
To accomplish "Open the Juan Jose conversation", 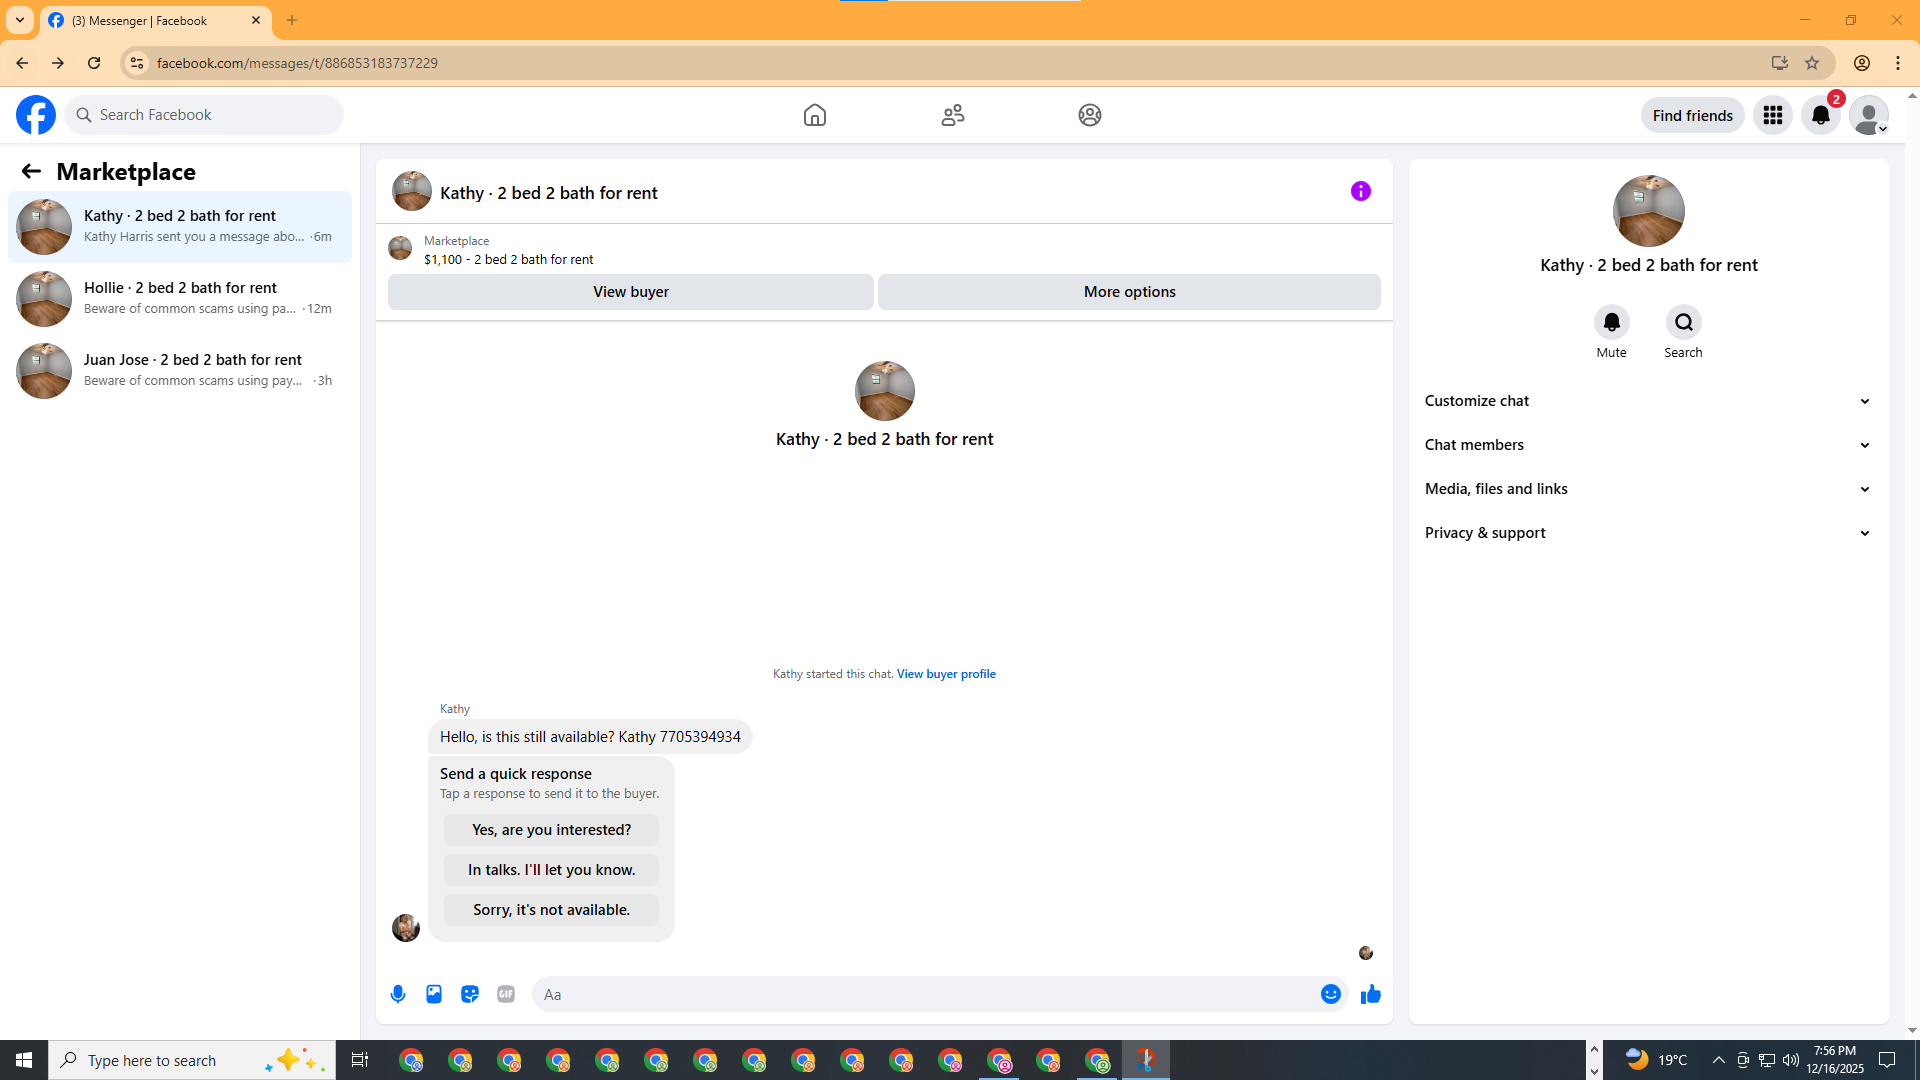I will click(180, 371).
